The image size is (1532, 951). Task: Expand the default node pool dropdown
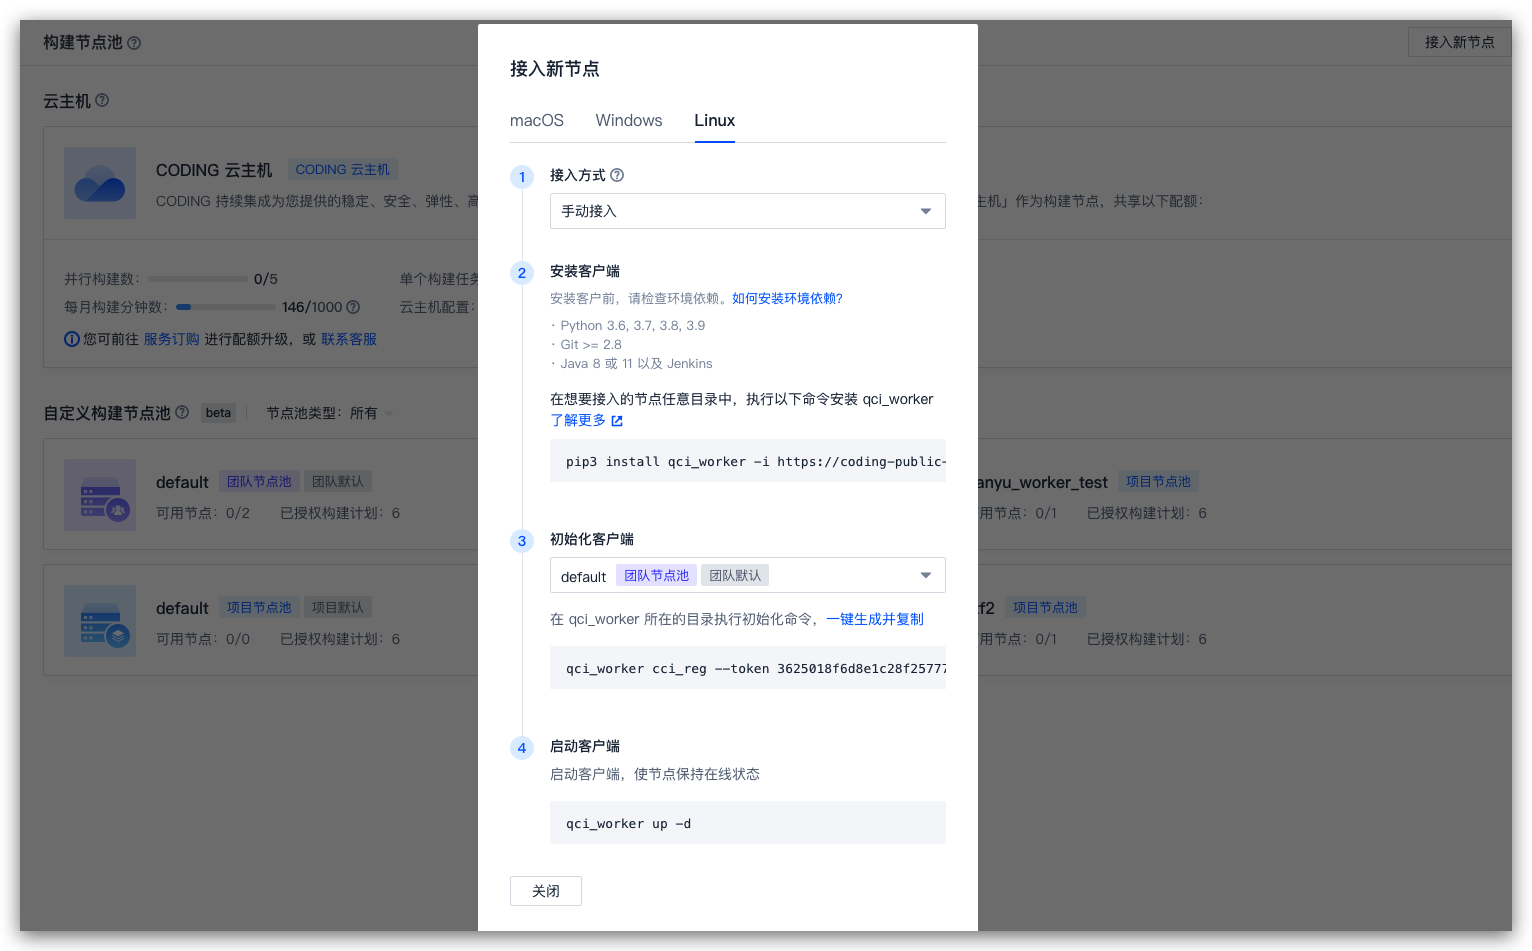[x=748, y=575]
